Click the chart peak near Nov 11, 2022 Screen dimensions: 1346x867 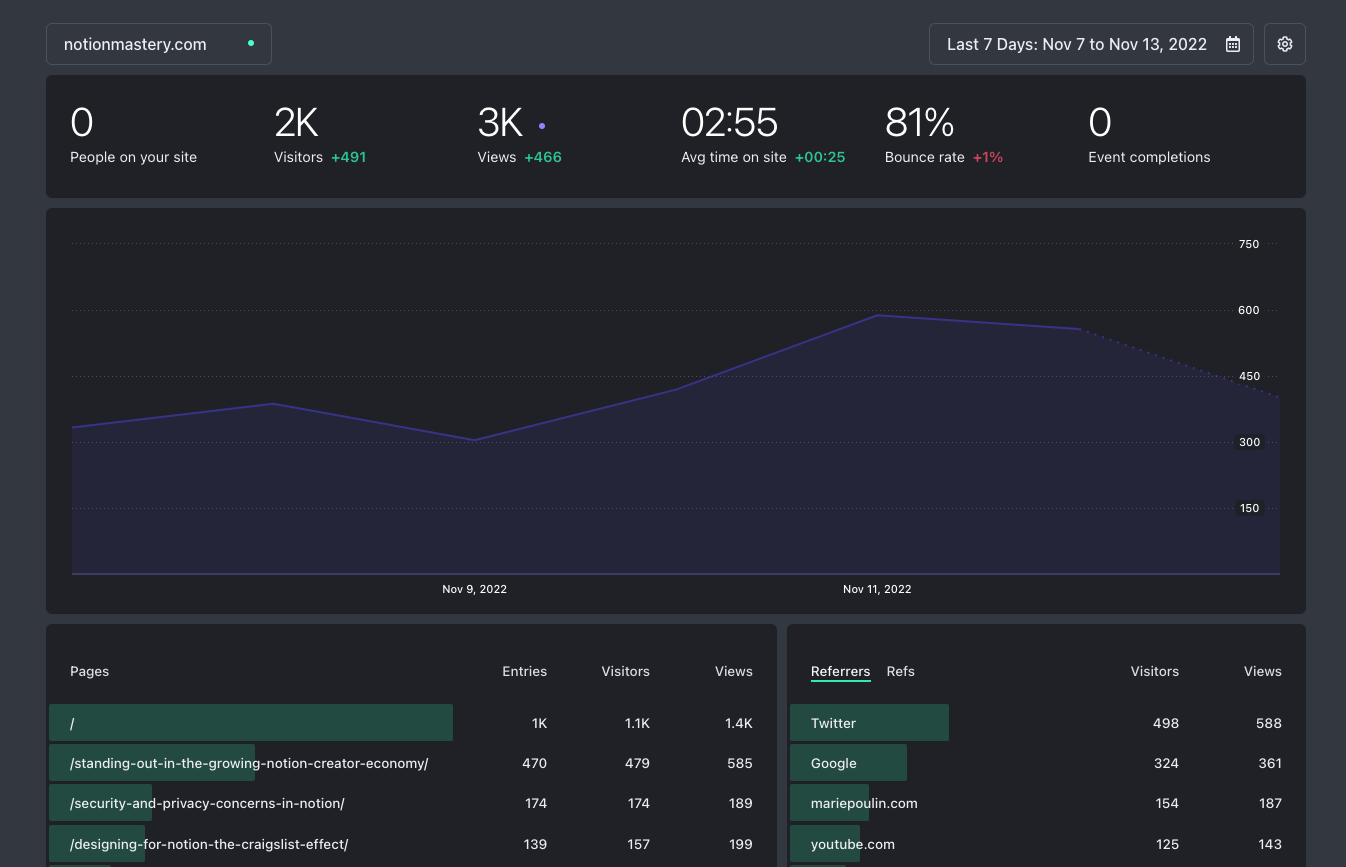pyautogui.click(x=877, y=315)
